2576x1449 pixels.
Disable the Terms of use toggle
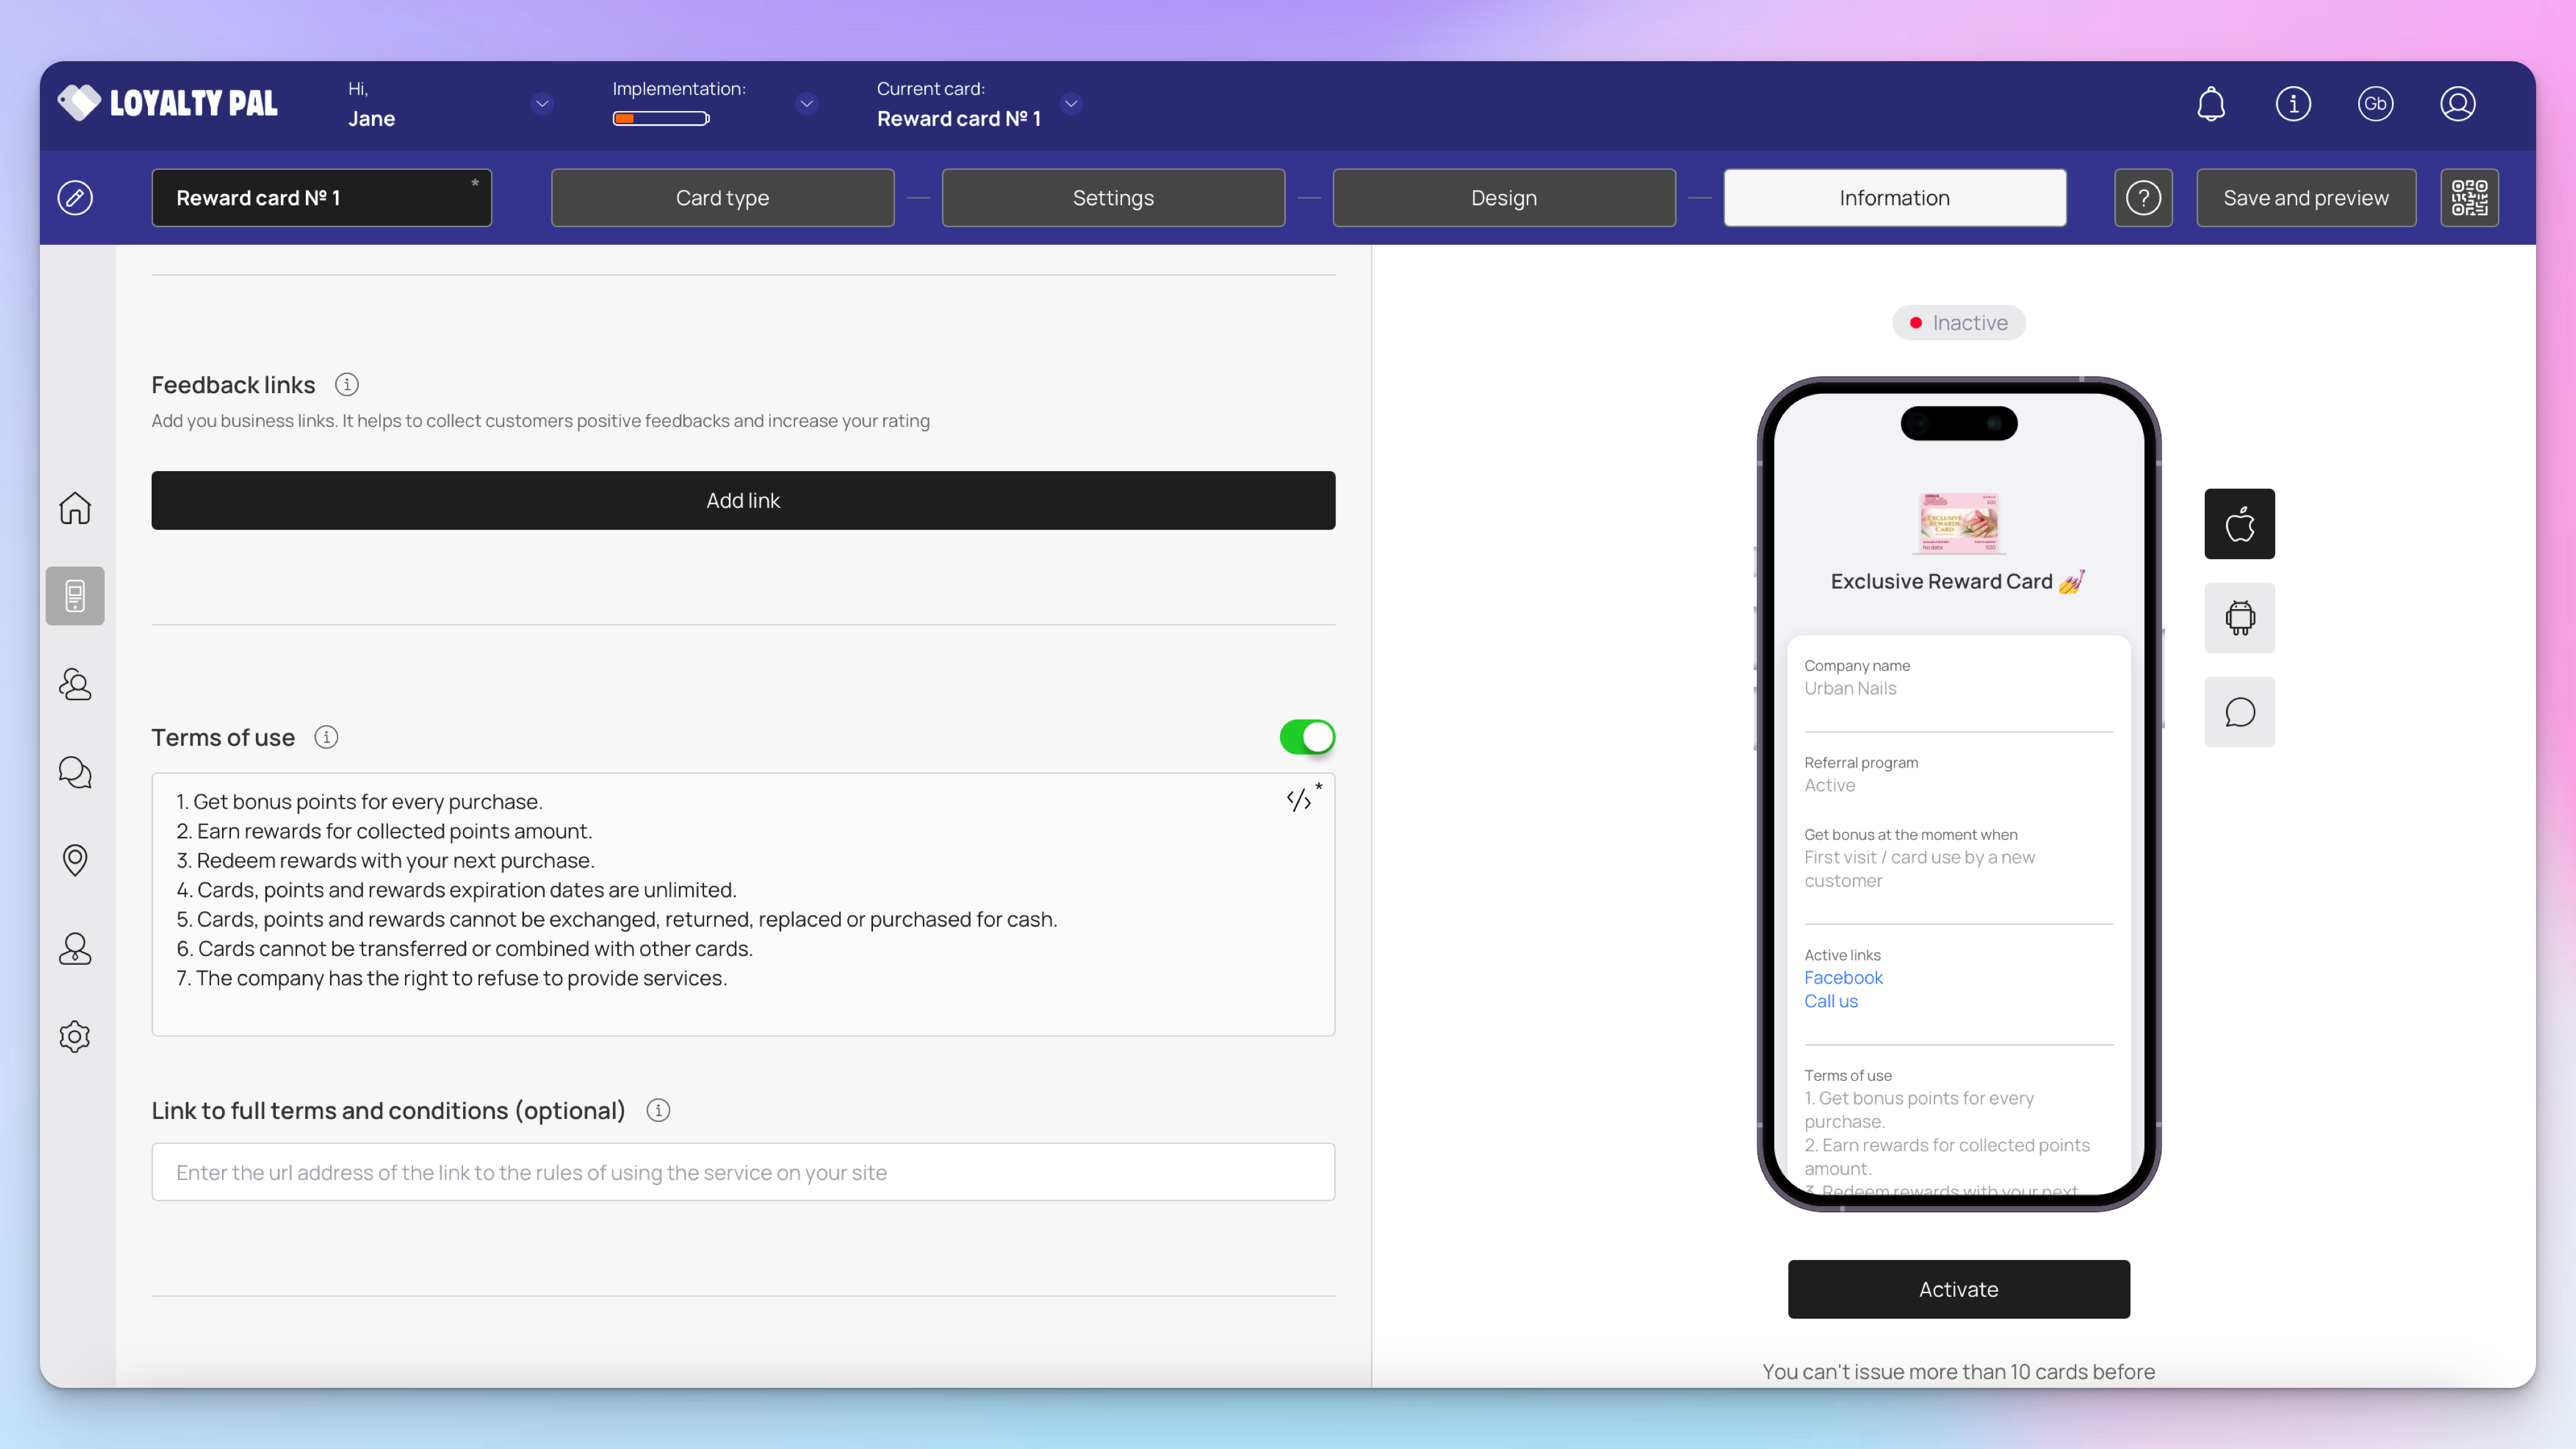[x=1307, y=737]
